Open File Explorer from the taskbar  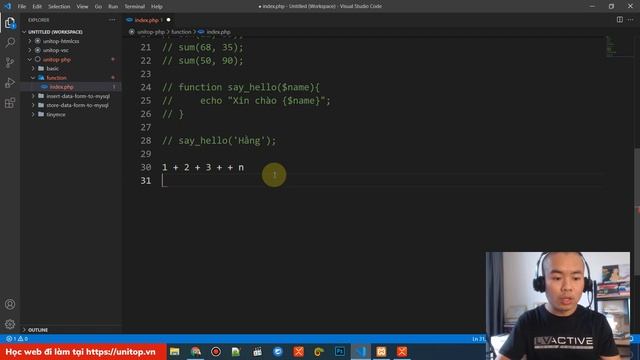pos(175,351)
